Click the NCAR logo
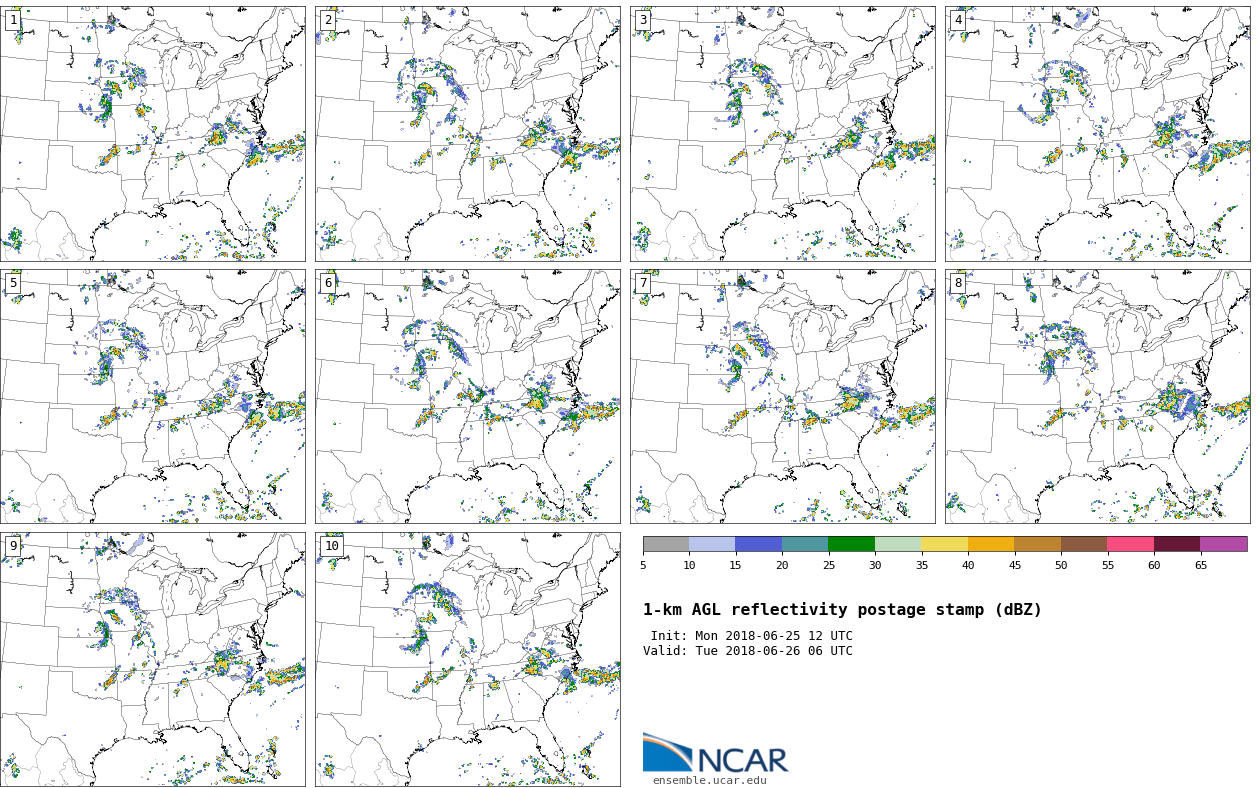 [715, 755]
